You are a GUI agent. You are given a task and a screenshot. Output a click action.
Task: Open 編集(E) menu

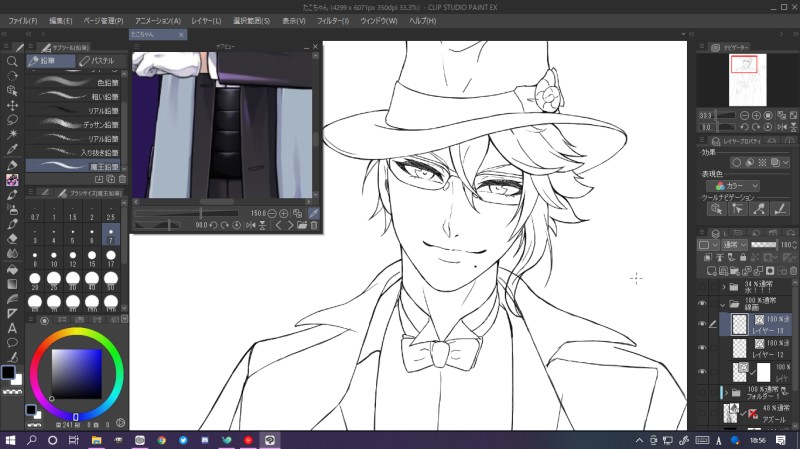click(61, 21)
